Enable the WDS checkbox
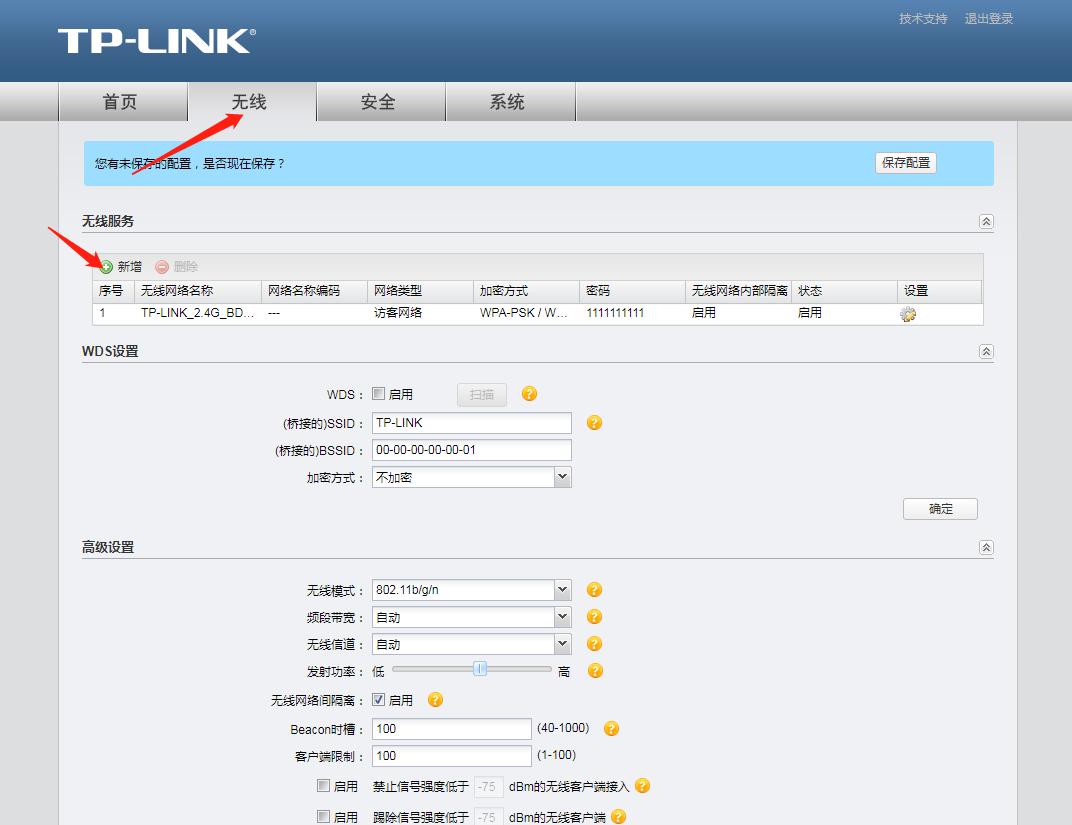The width and height of the screenshot is (1072, 825). click(x=377, y=393)
